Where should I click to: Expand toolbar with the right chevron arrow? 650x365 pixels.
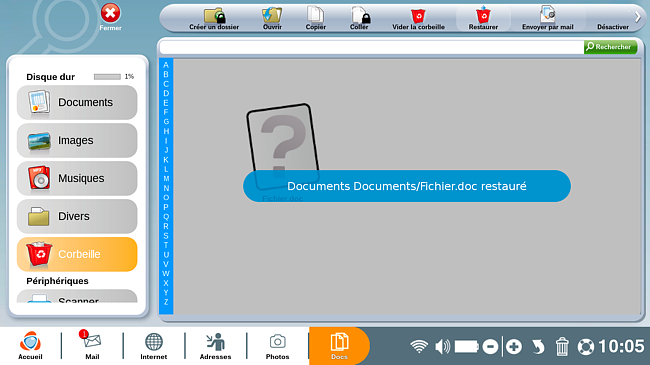tap(638, 17)
